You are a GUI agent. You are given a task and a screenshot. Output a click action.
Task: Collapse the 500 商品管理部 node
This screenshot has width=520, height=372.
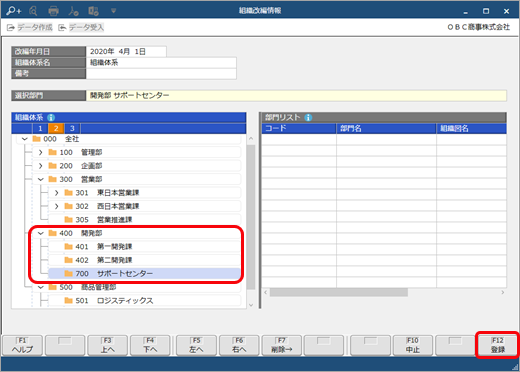pos(41,287)
